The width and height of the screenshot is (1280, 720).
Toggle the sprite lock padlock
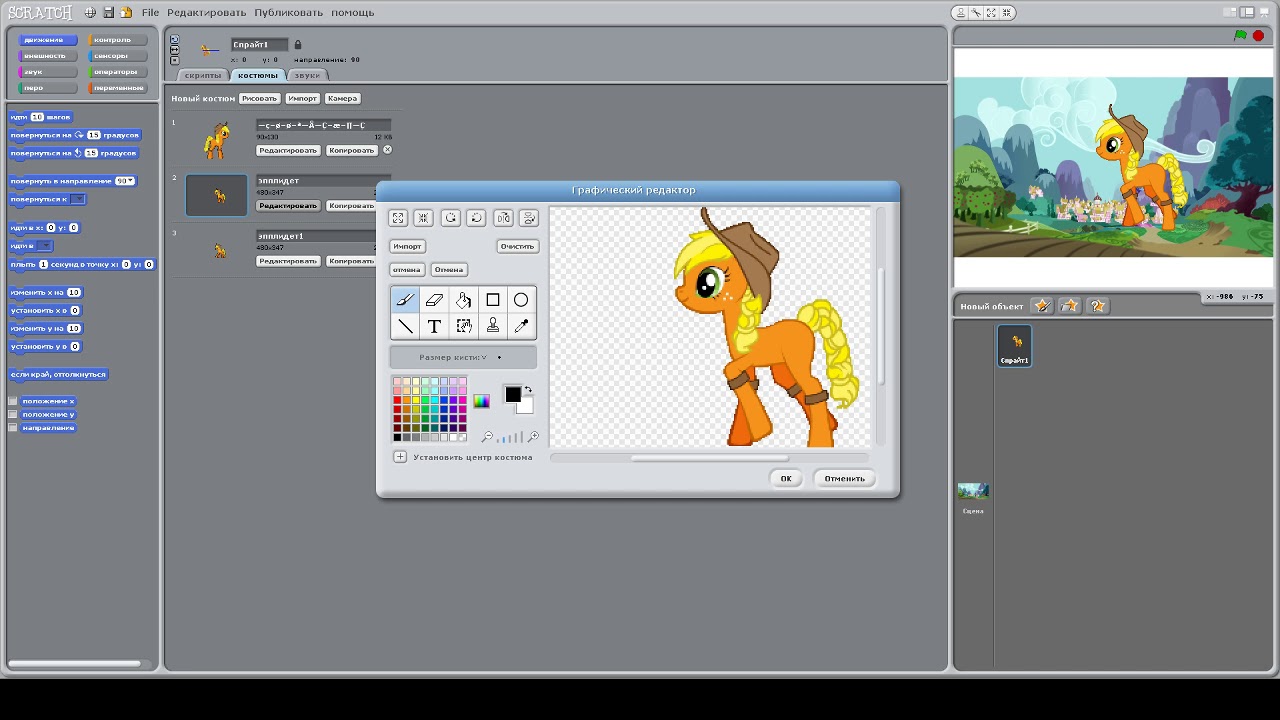[298, 45]
